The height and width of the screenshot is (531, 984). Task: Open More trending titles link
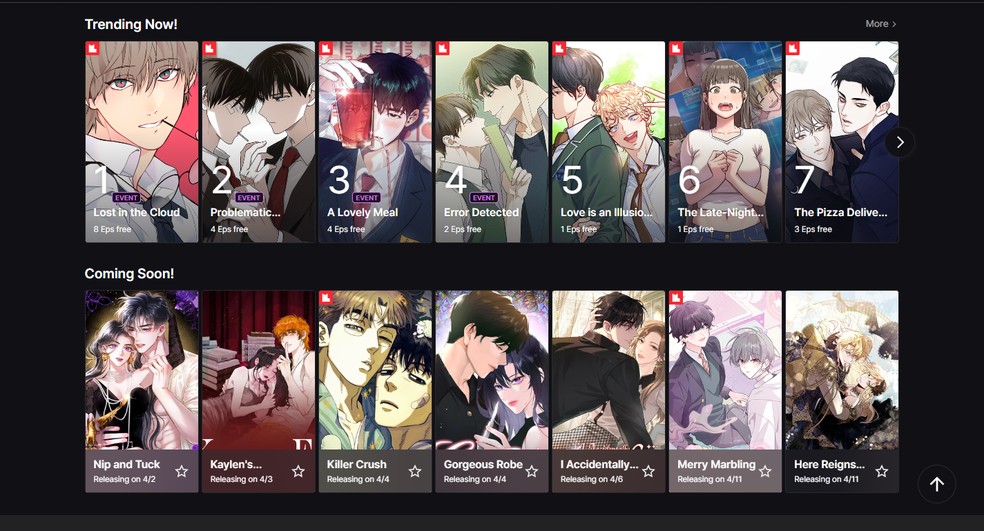[x=880, y=24]
